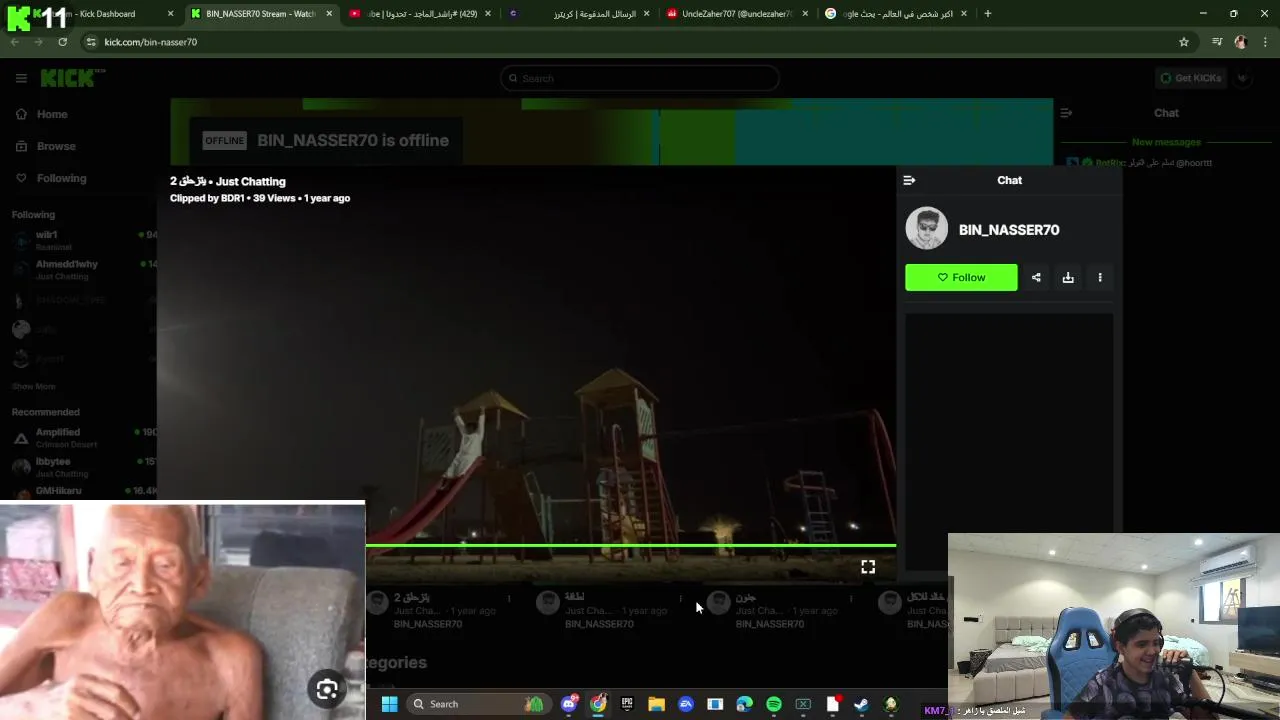Enter fullscreen on the clip player
Viewport: 1280px width, 720px height.
[868, 567]
